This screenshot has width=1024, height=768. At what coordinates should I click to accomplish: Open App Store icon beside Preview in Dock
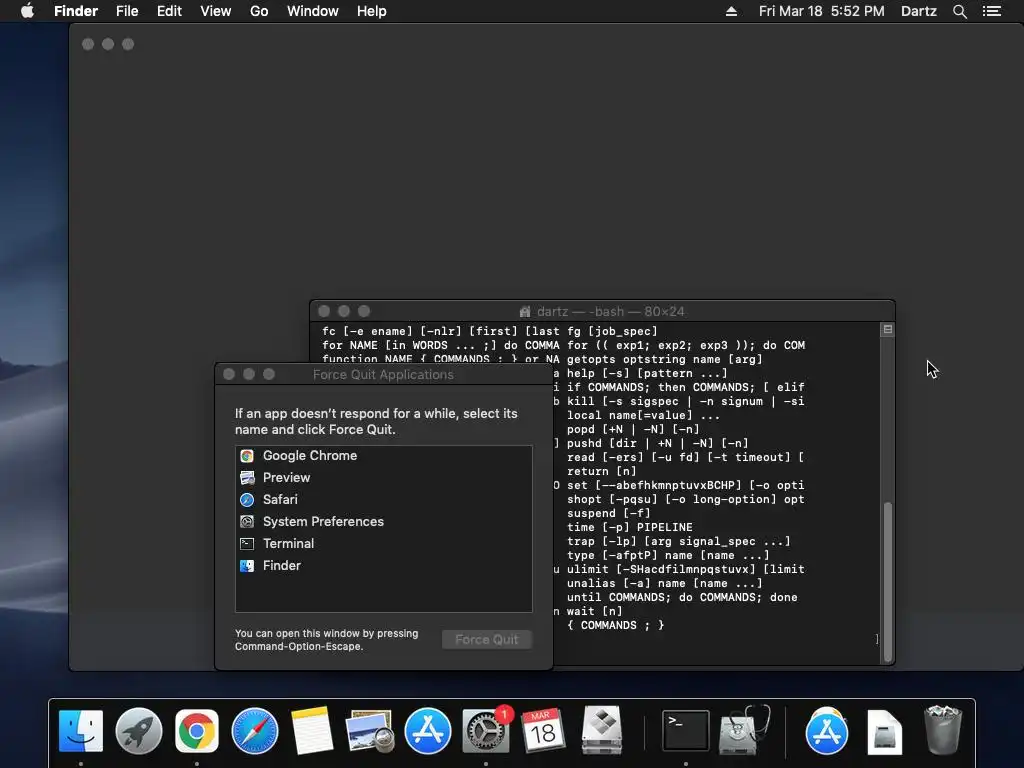[428, 731]
